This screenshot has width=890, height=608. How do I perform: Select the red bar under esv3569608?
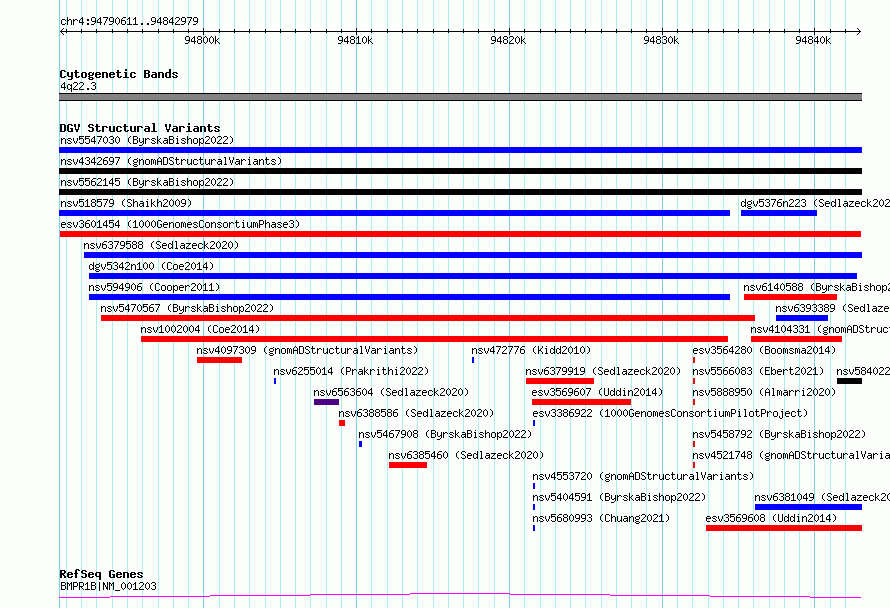tap(784, 528)
